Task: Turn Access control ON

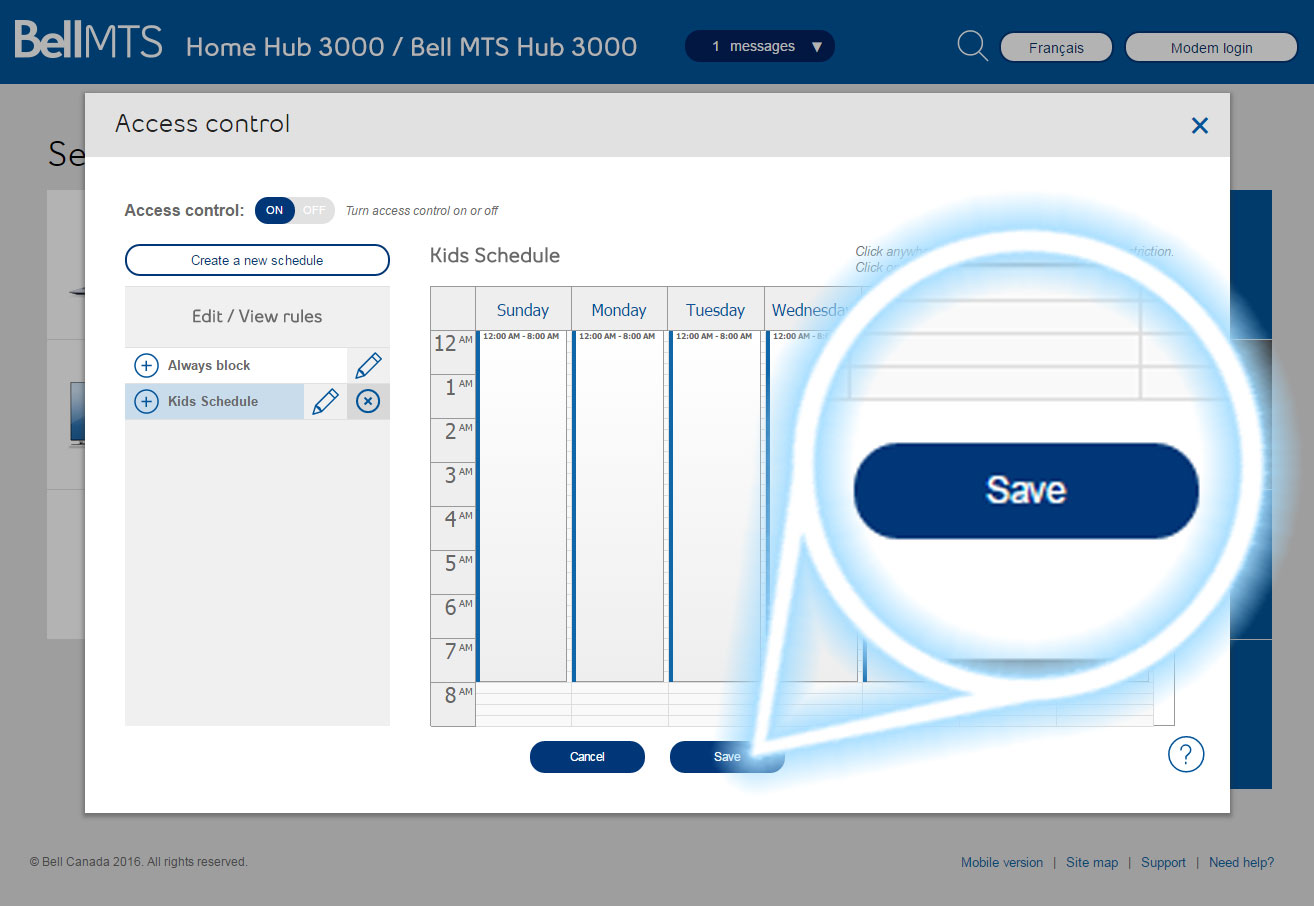Action: 275,210
